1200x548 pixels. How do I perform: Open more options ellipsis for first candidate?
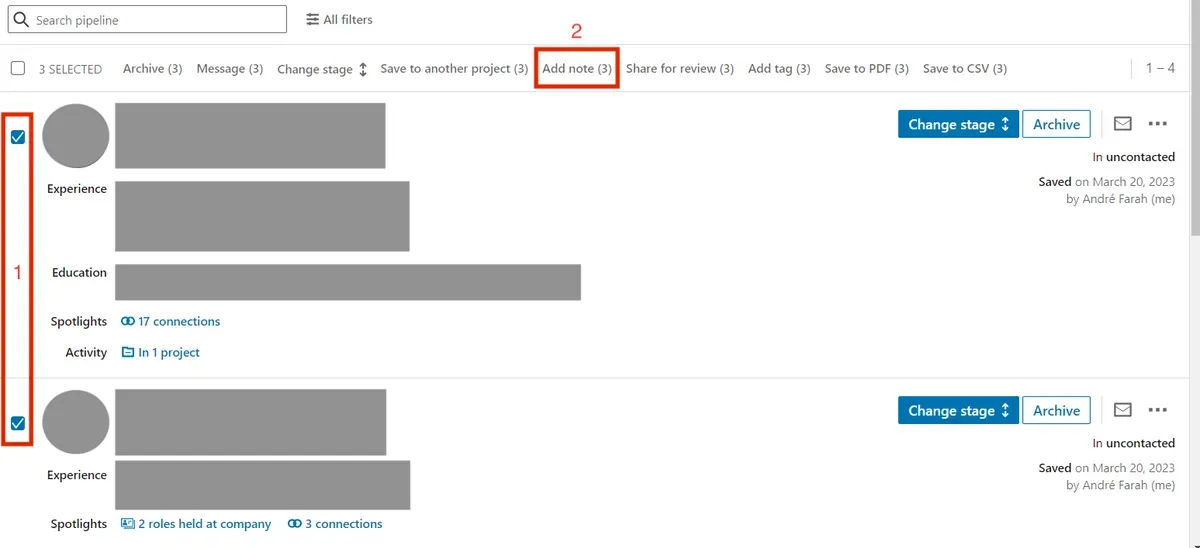click(x=1158, y=124)
